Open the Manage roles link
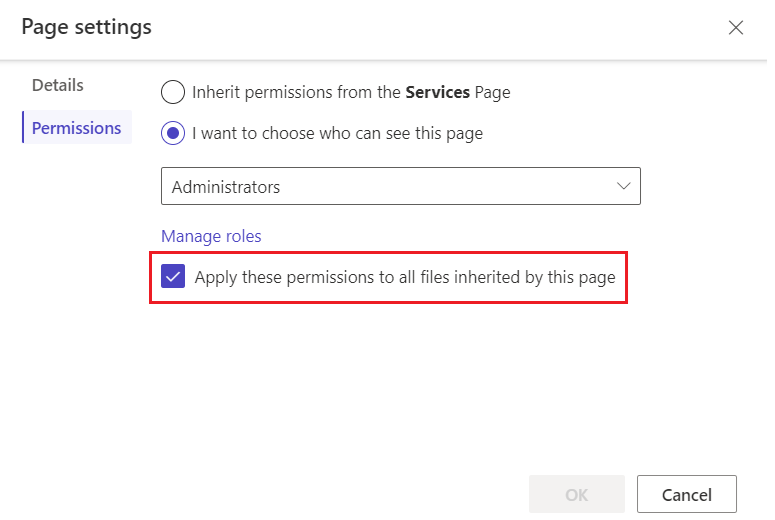Viewport: 775px width, 520px height. pyautogui.click(x=211, y=236)
